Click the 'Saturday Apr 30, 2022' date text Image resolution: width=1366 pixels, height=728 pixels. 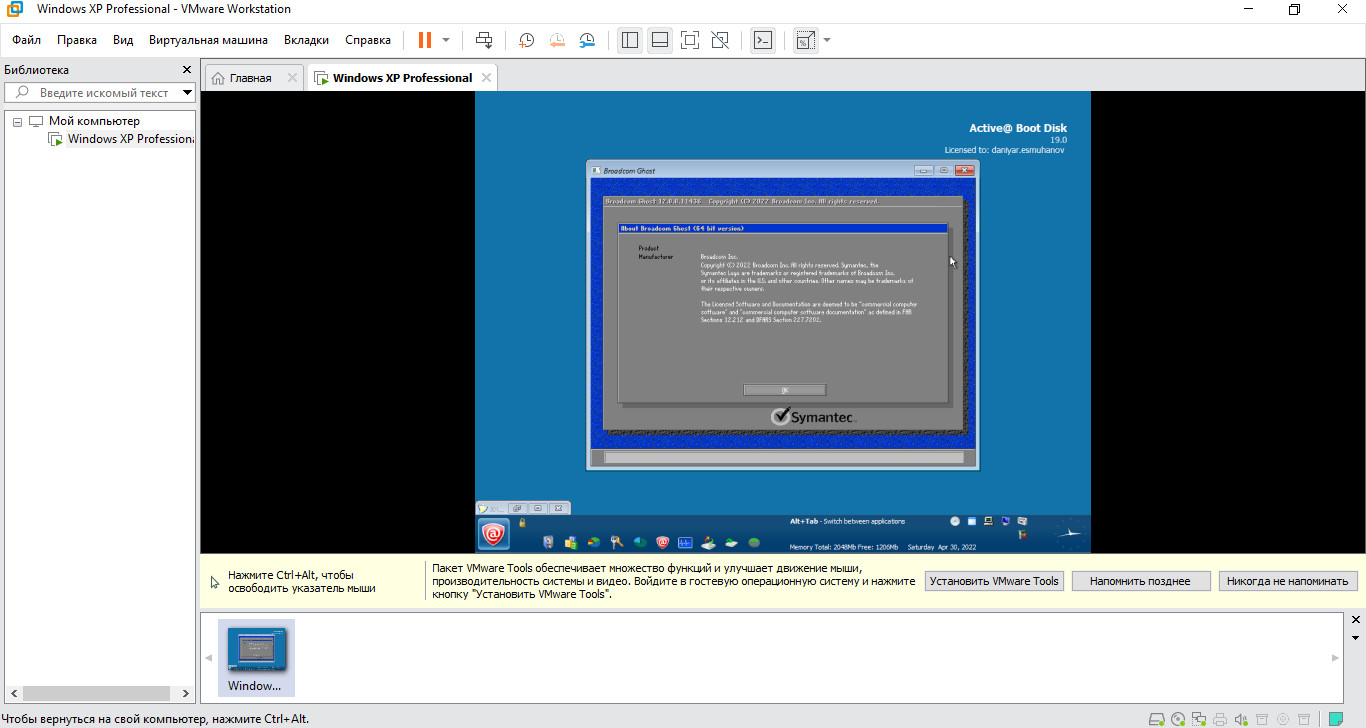tap(942, 547)
